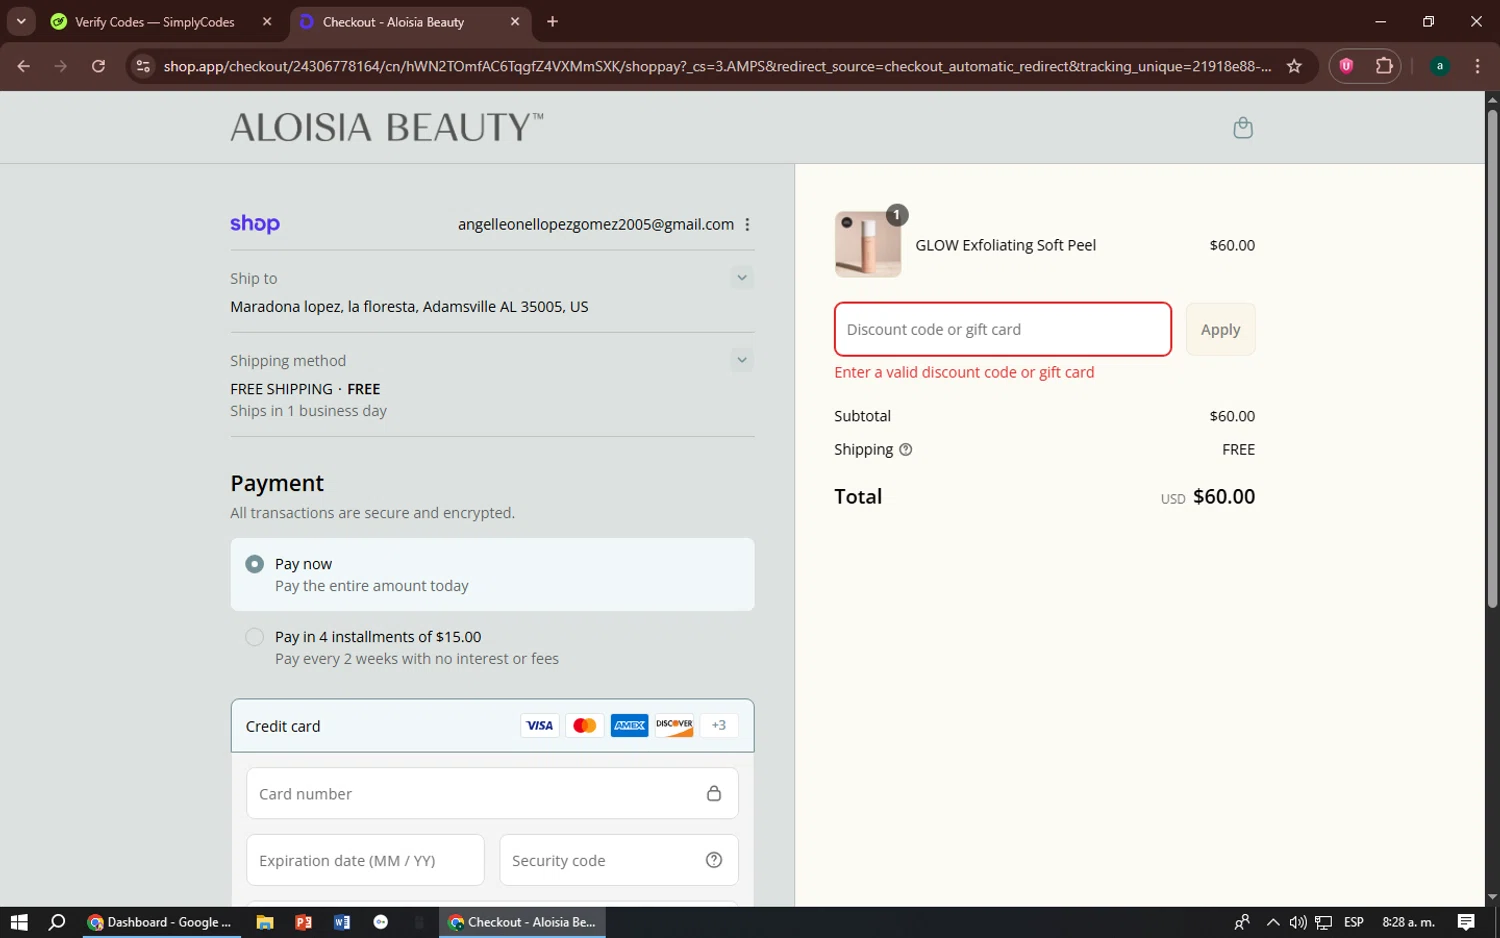Screen dimensions: 1500x938
Task: Open the tab search dropdown arrow
Action: 21,21
